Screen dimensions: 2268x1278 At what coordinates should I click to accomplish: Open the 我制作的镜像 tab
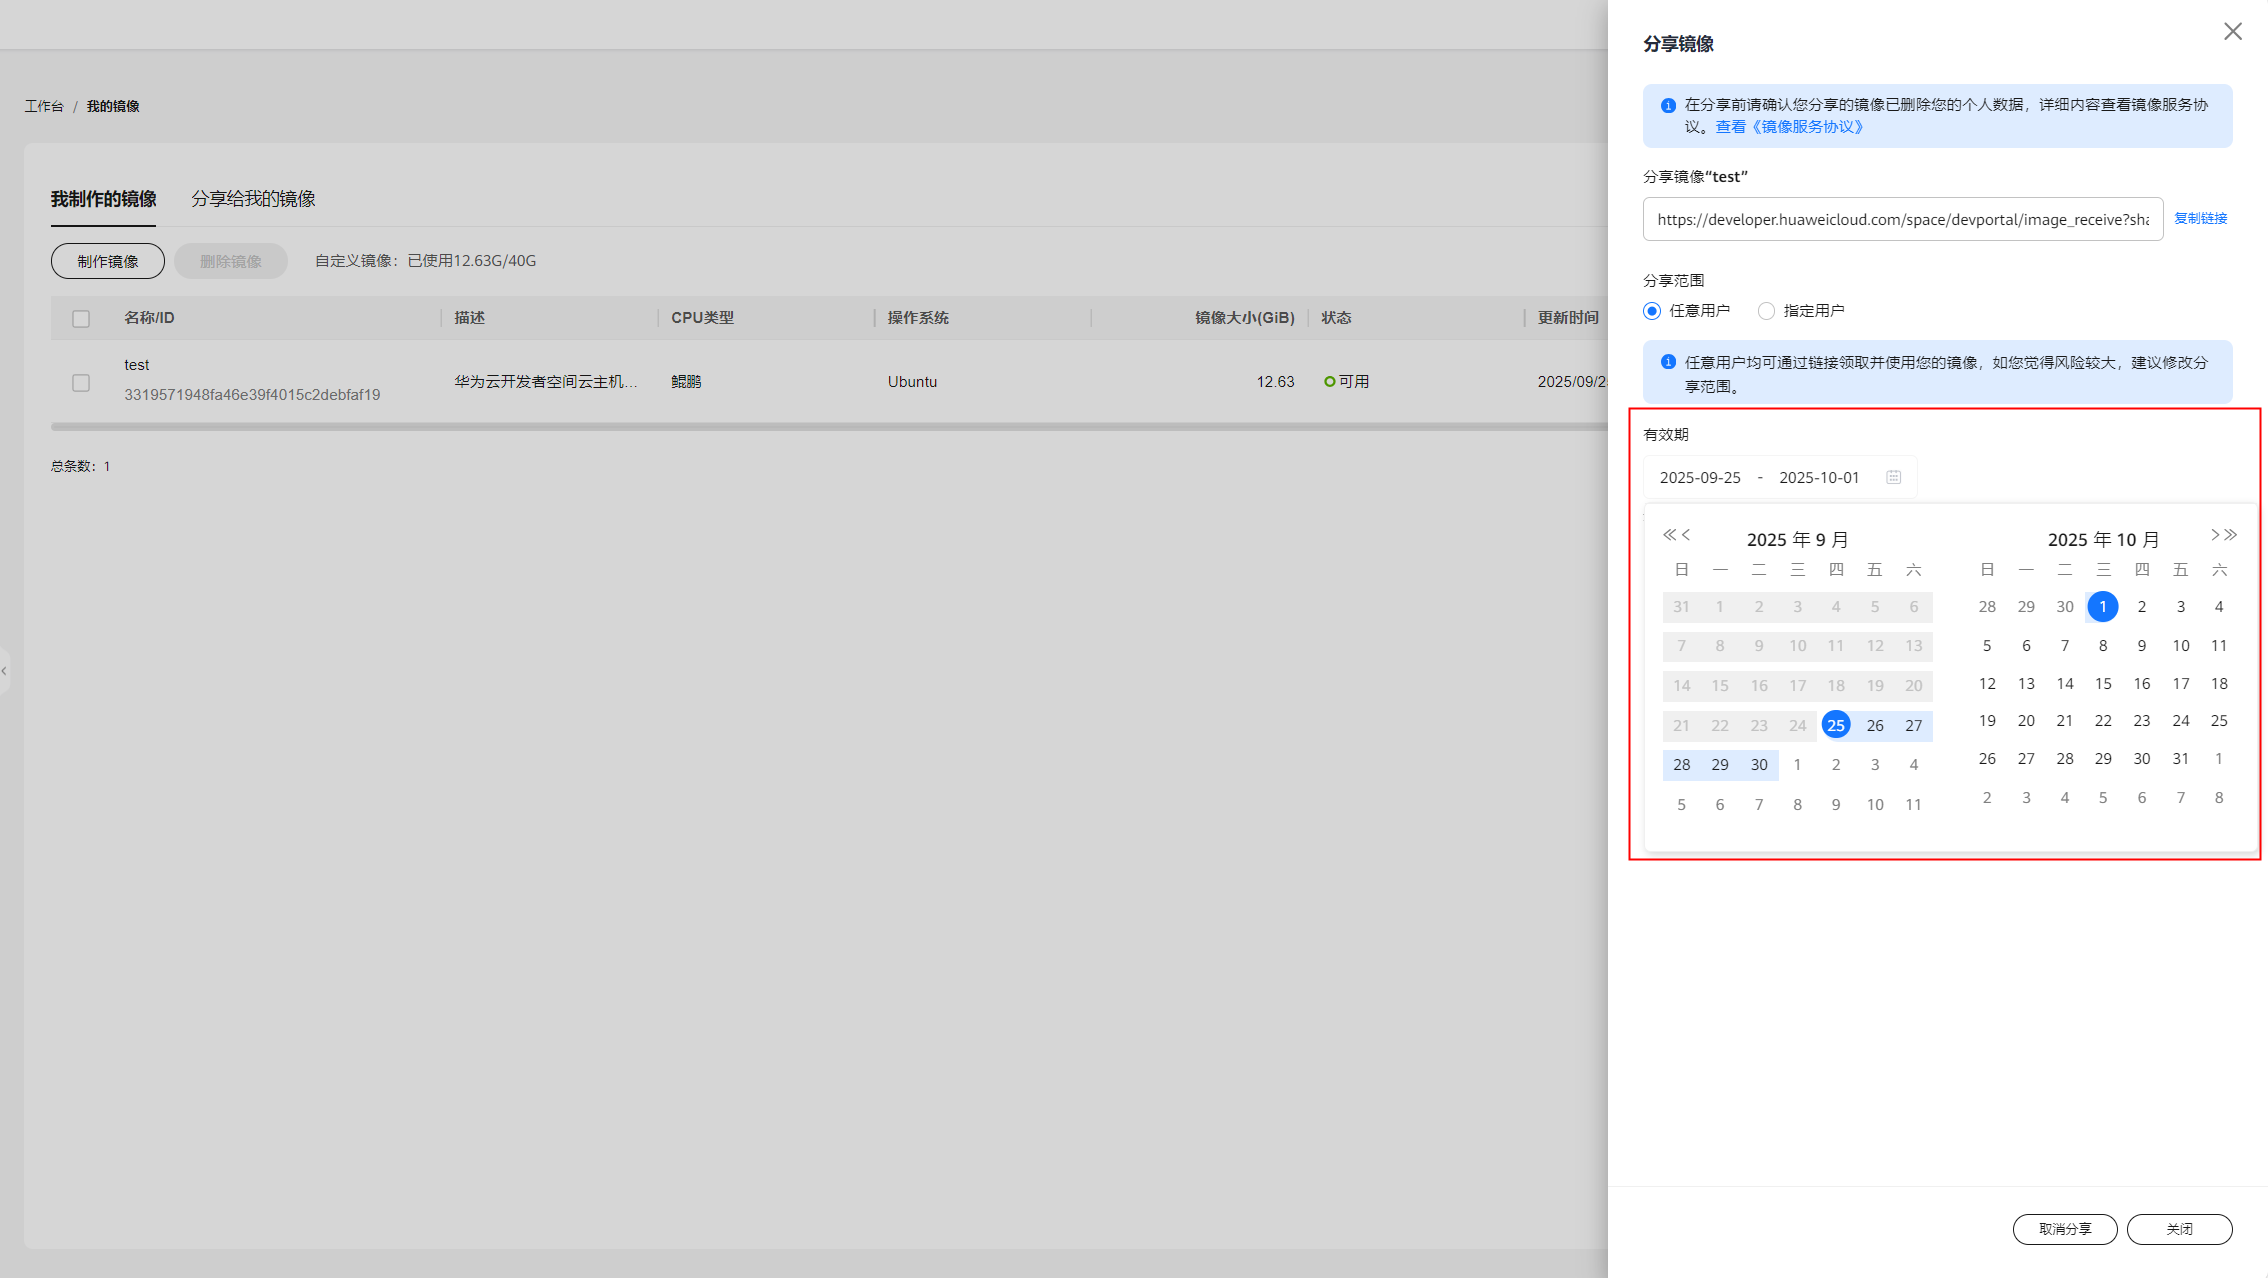click(104, 199)
